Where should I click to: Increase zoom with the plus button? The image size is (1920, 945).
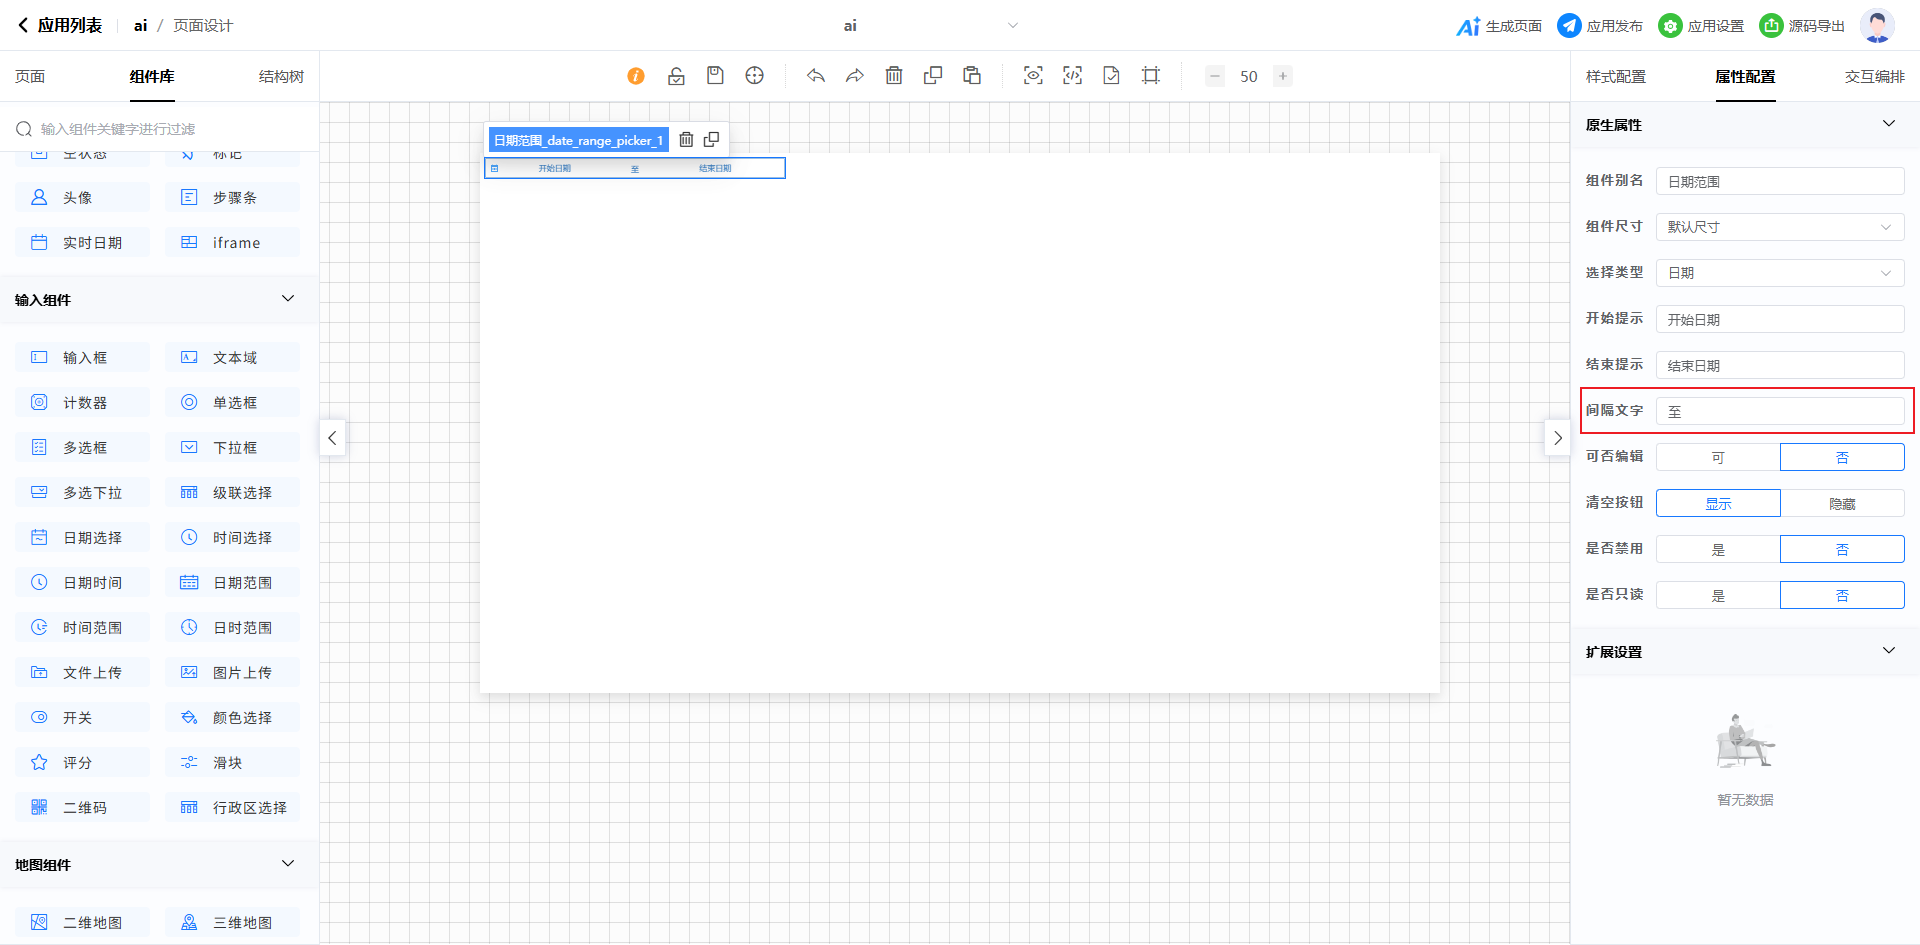(x=1283, y=76)
